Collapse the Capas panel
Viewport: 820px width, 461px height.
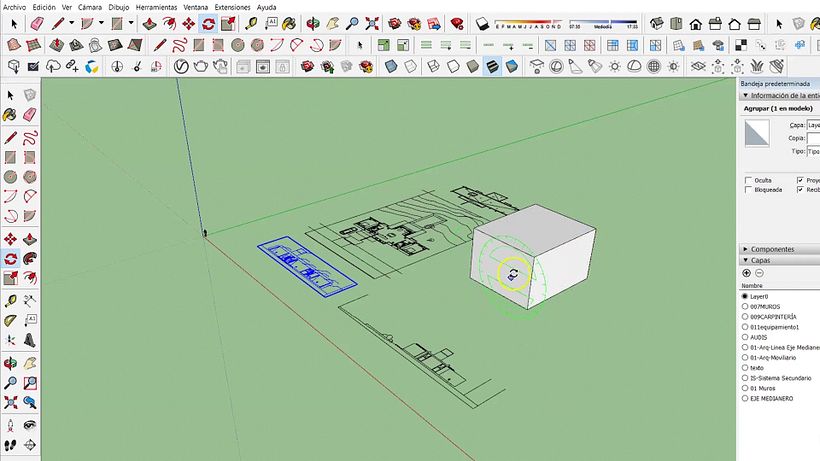click(746, 260)
